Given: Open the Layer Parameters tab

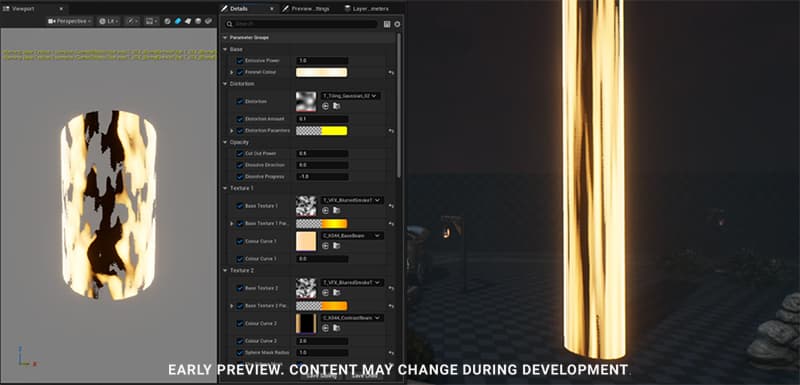Looking at the screenshot, I should click(x=366, y=9).
